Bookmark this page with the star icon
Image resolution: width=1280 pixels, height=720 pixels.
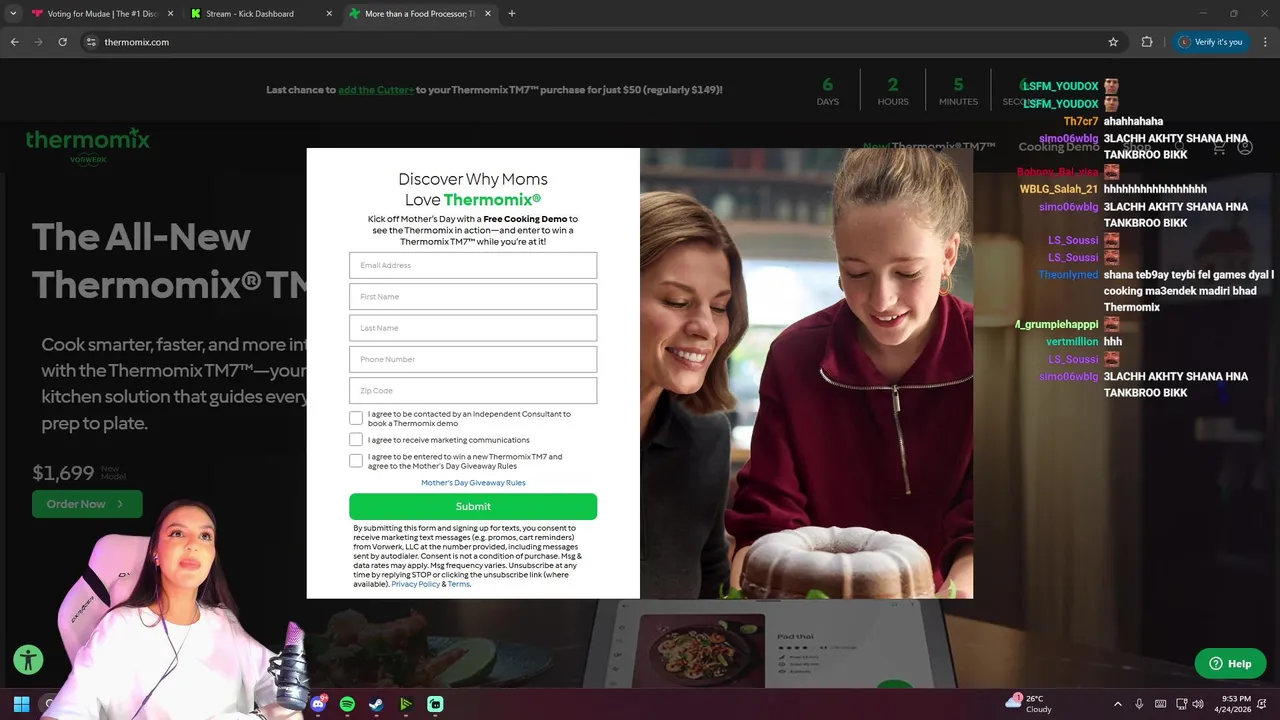1113,42
